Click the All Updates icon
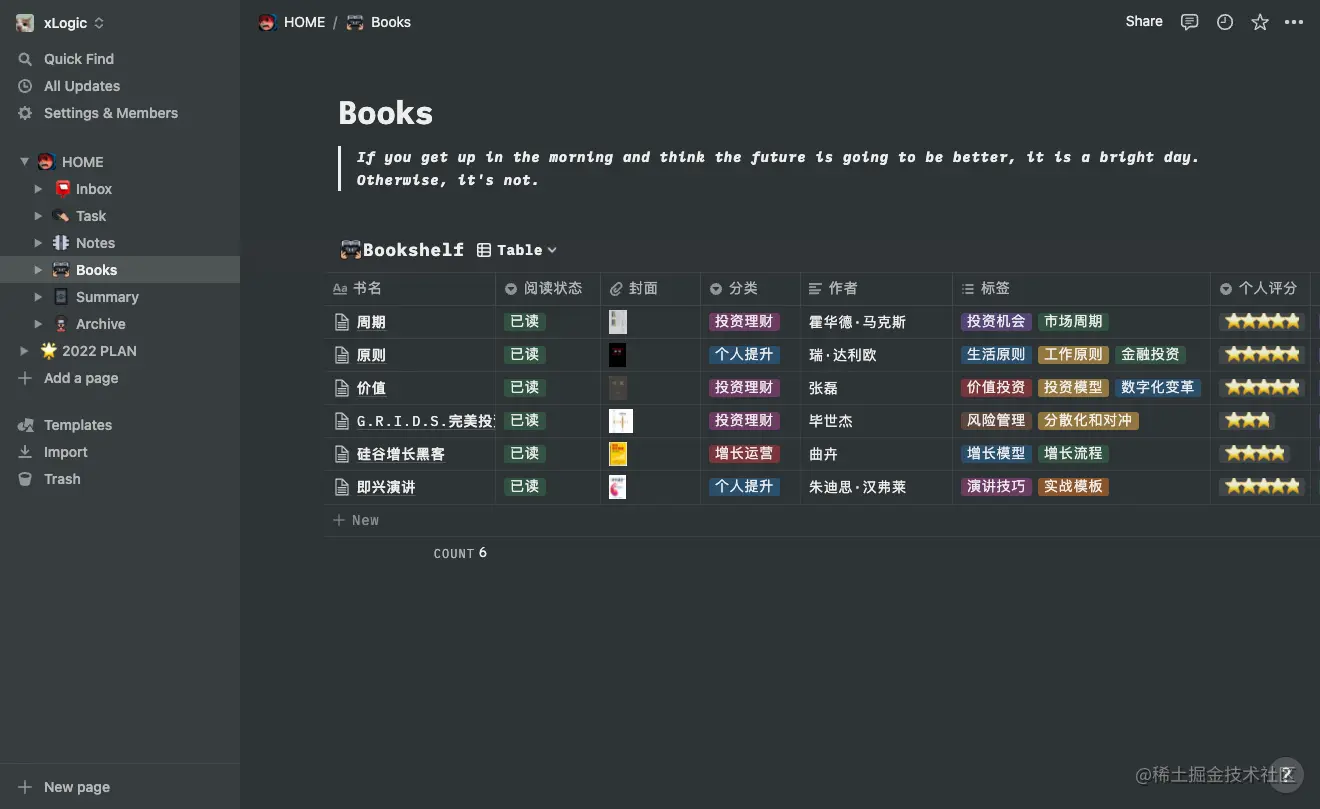Viewport: 1320px width, 809px height. click(24, 86)
